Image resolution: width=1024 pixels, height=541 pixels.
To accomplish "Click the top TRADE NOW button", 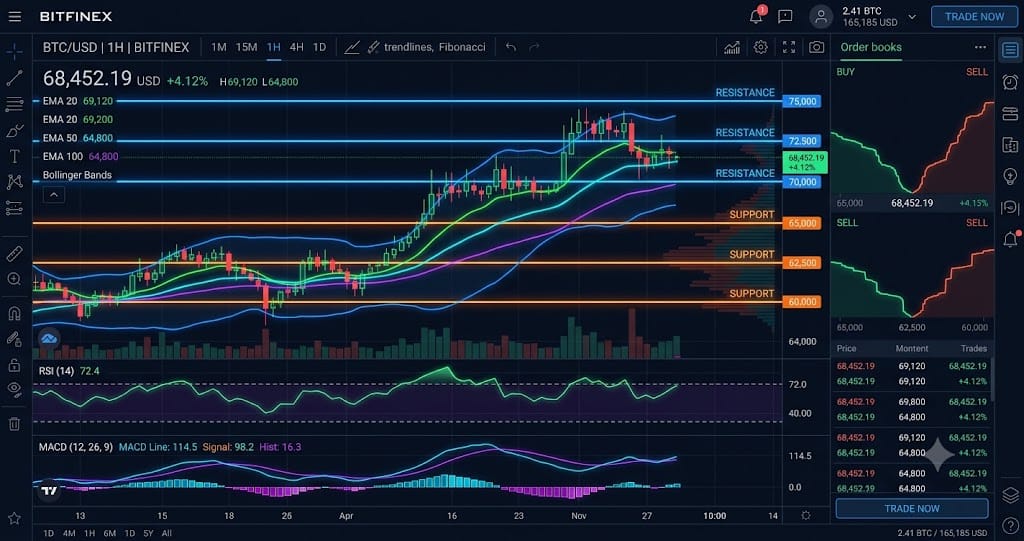I will pos(974,16).
